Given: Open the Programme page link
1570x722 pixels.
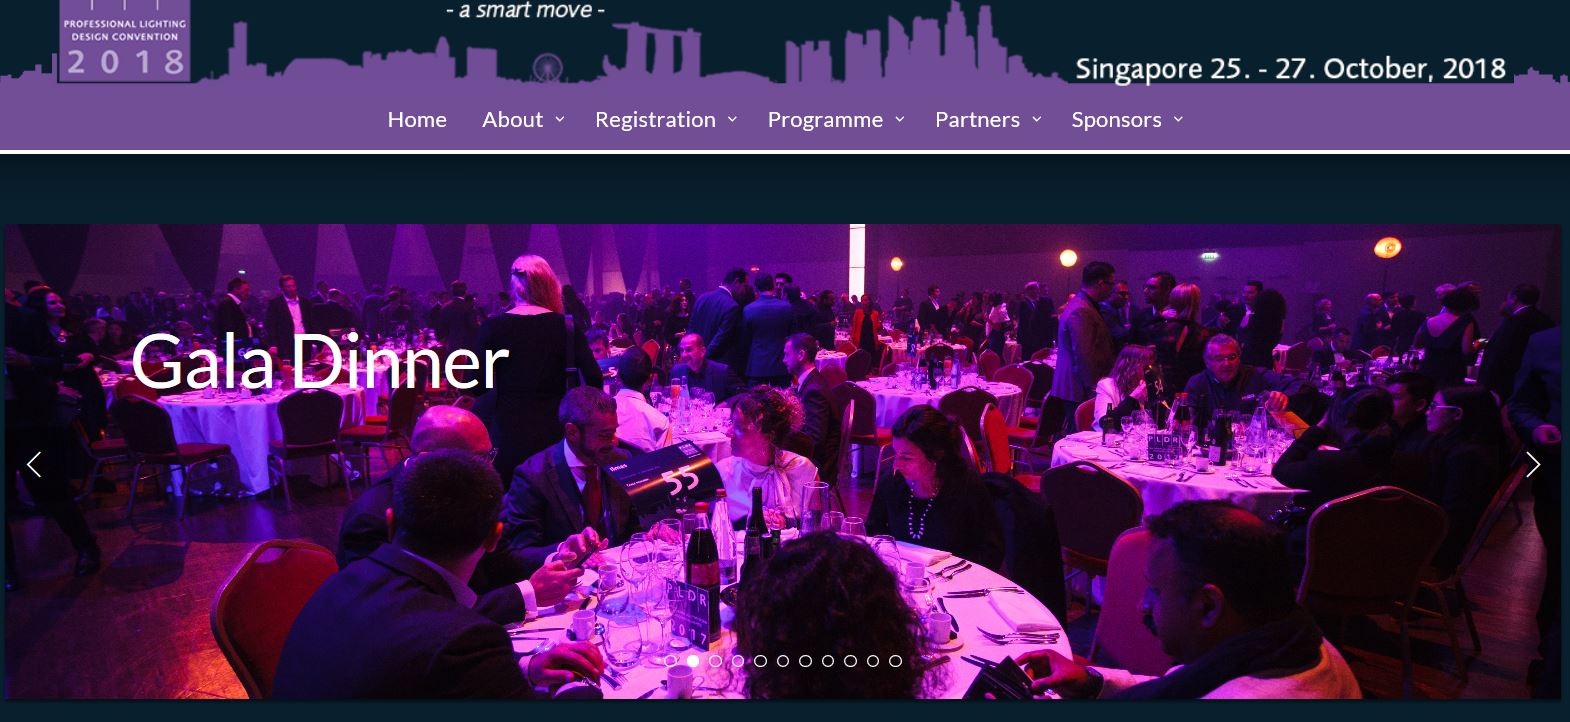Looking at the screenshot, I should pos(825,119).
